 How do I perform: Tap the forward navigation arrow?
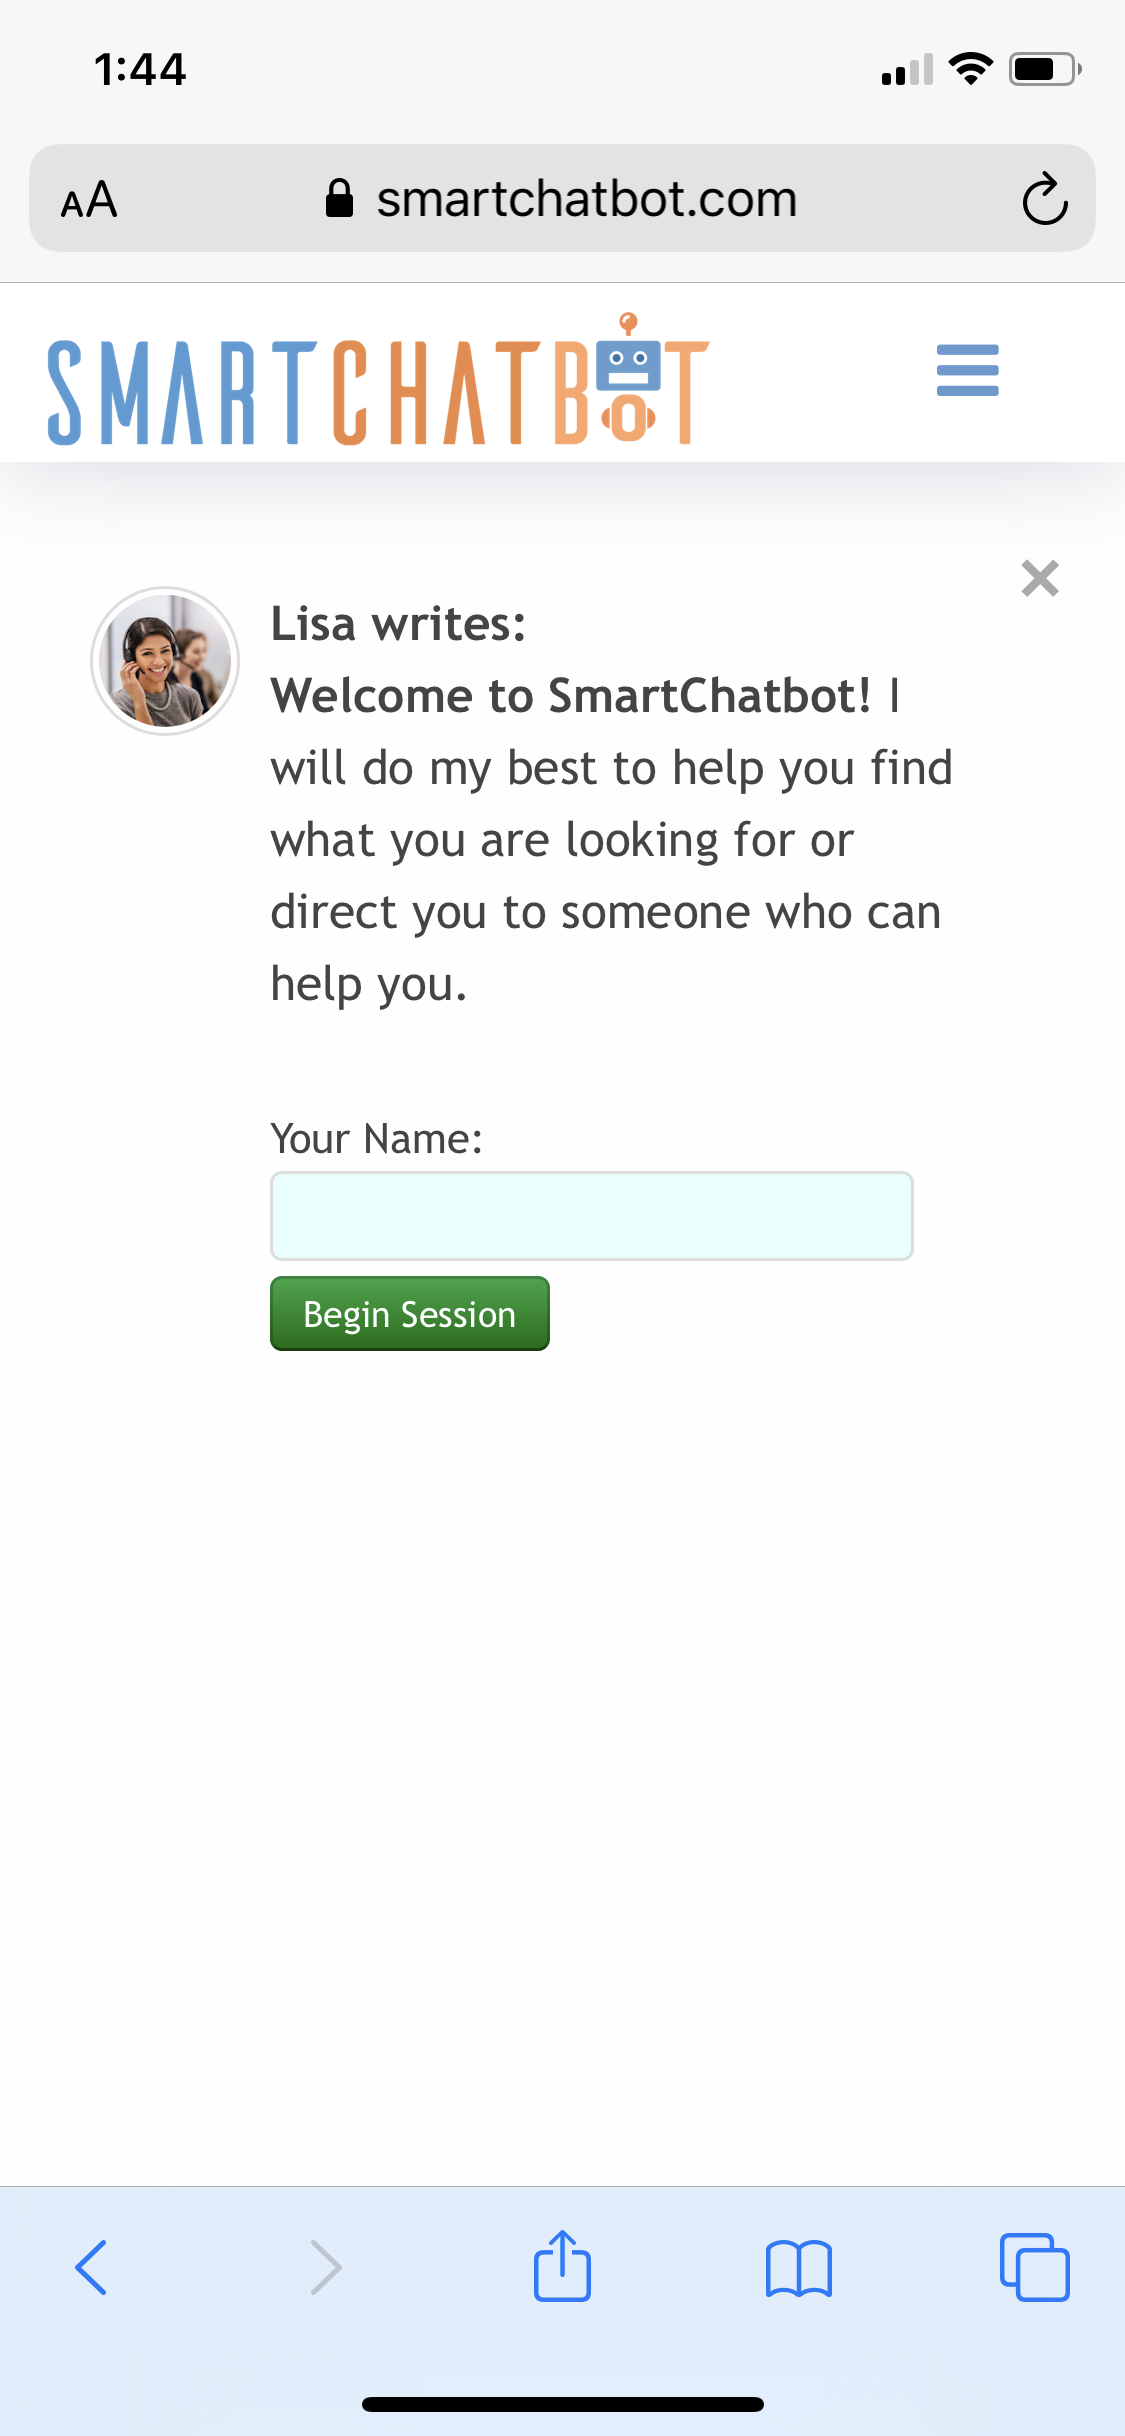tap(326, 2266)
